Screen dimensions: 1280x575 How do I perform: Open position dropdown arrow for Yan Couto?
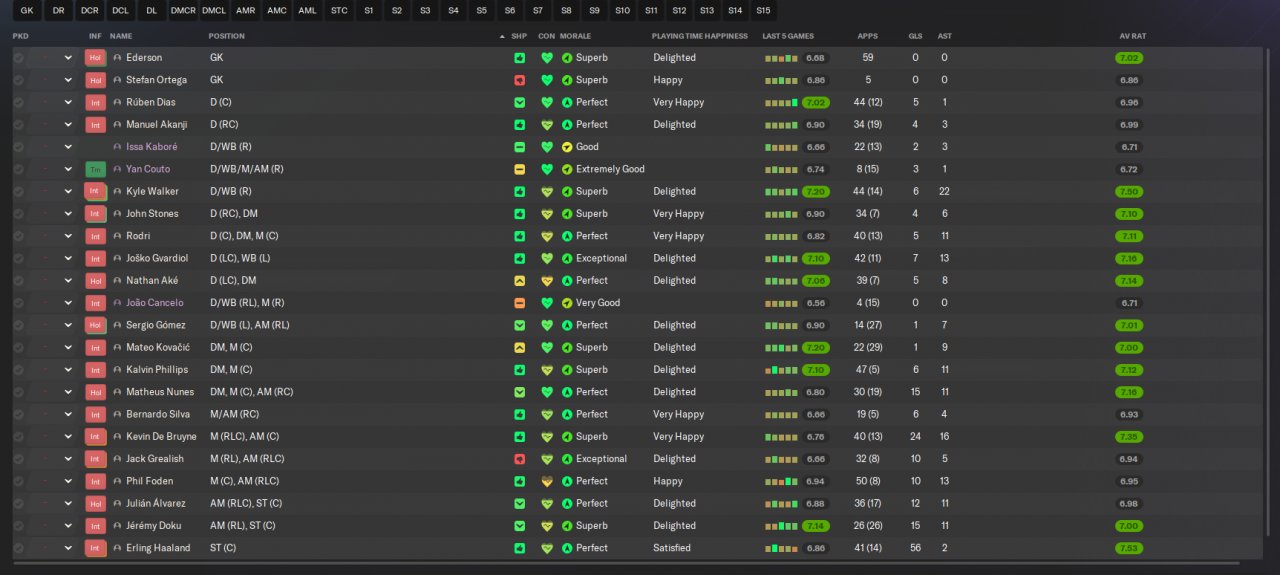coord(68,169)
